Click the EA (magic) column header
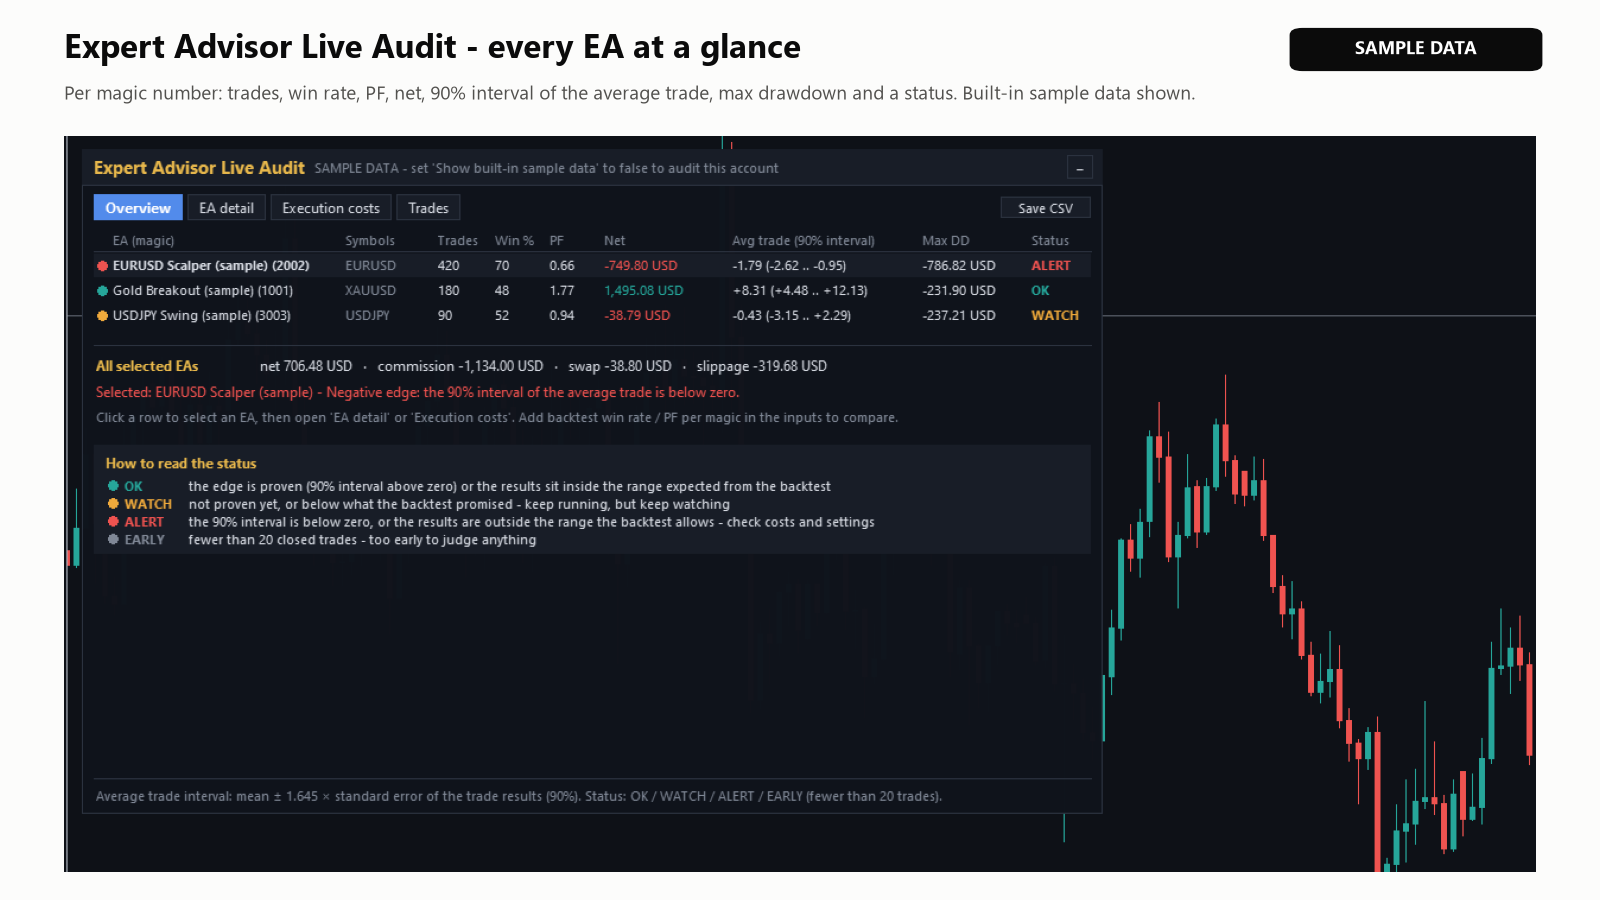The height and width of the screenshot is (900, 1600). coord(143,241)
